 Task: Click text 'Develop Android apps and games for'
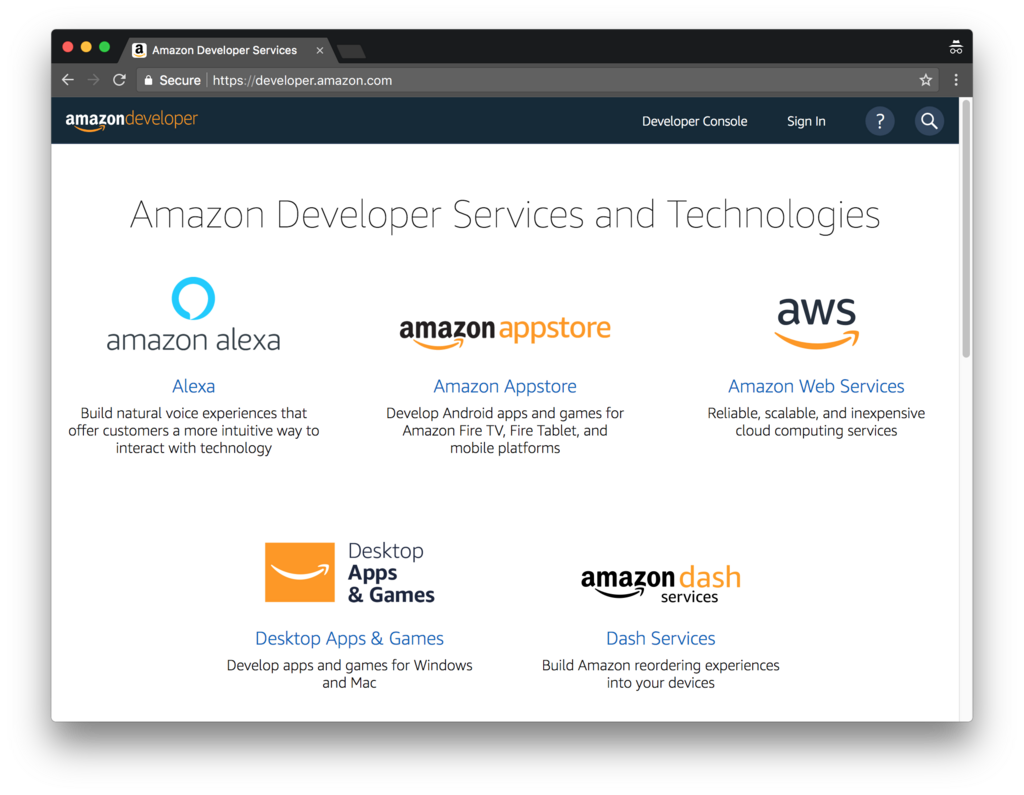tap(505, 413)
